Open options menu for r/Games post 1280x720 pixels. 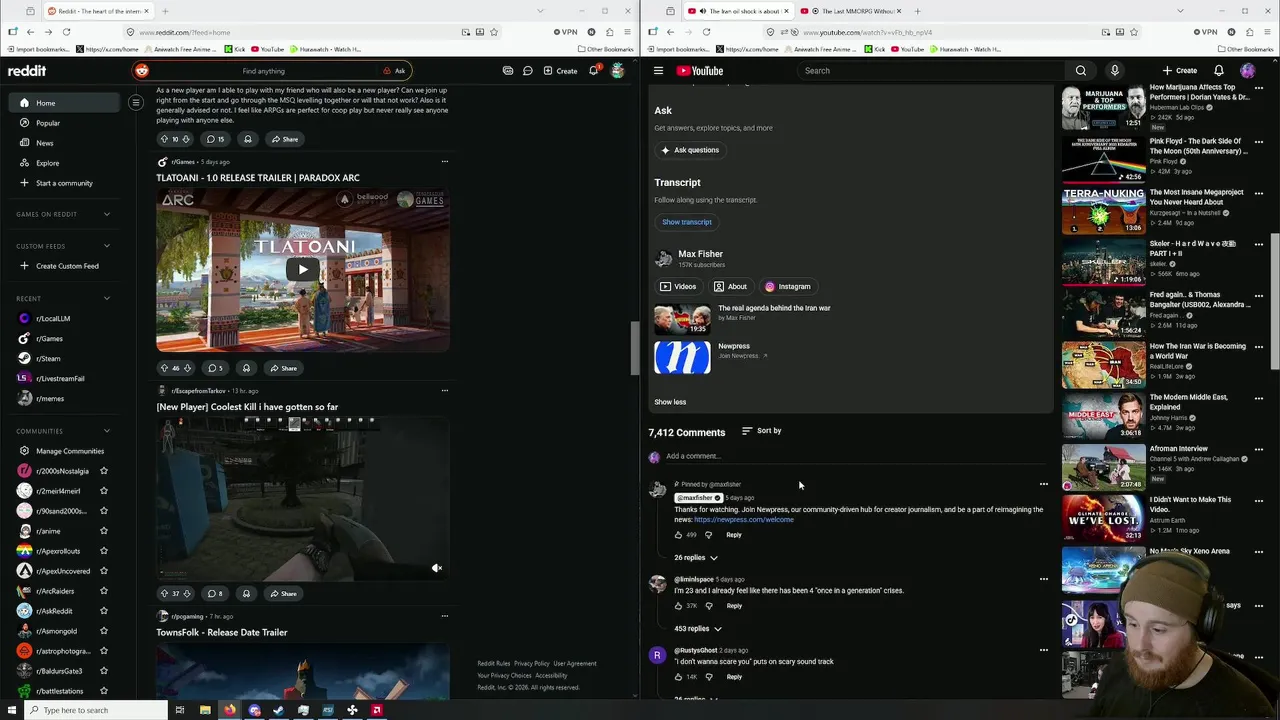[x=444, y=161]
